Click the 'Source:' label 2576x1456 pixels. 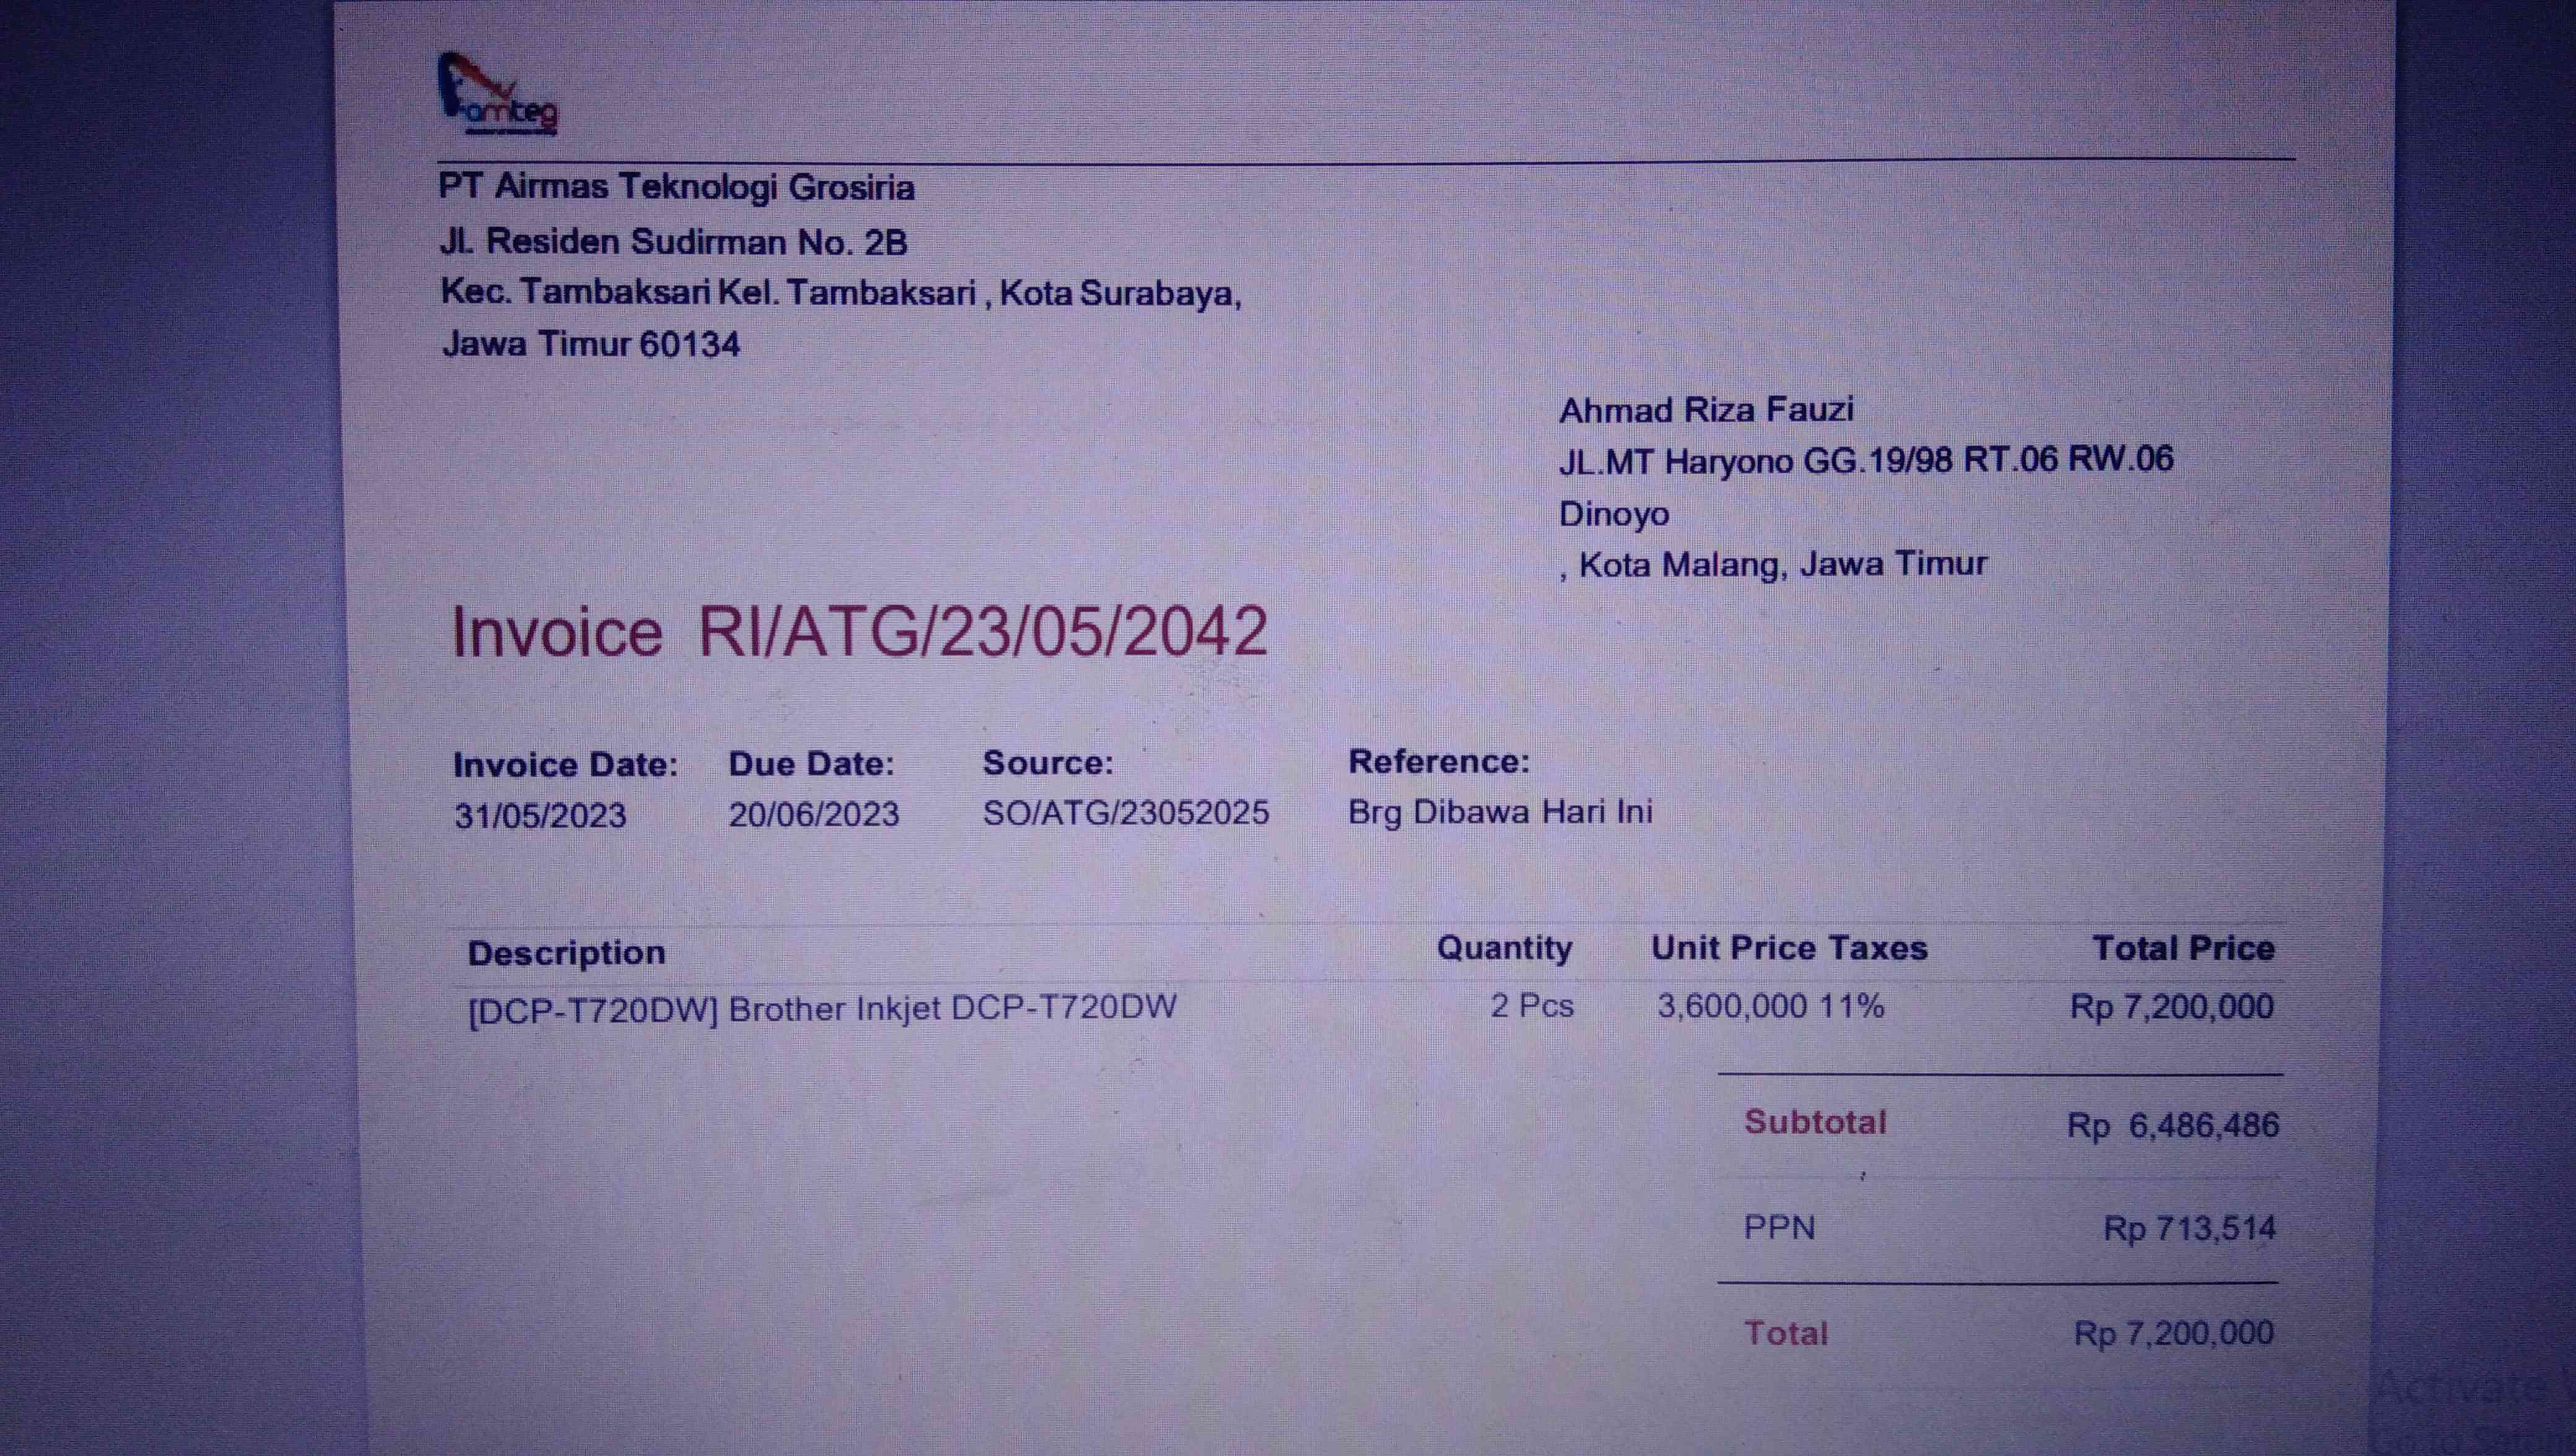[x=1048, y=762]
